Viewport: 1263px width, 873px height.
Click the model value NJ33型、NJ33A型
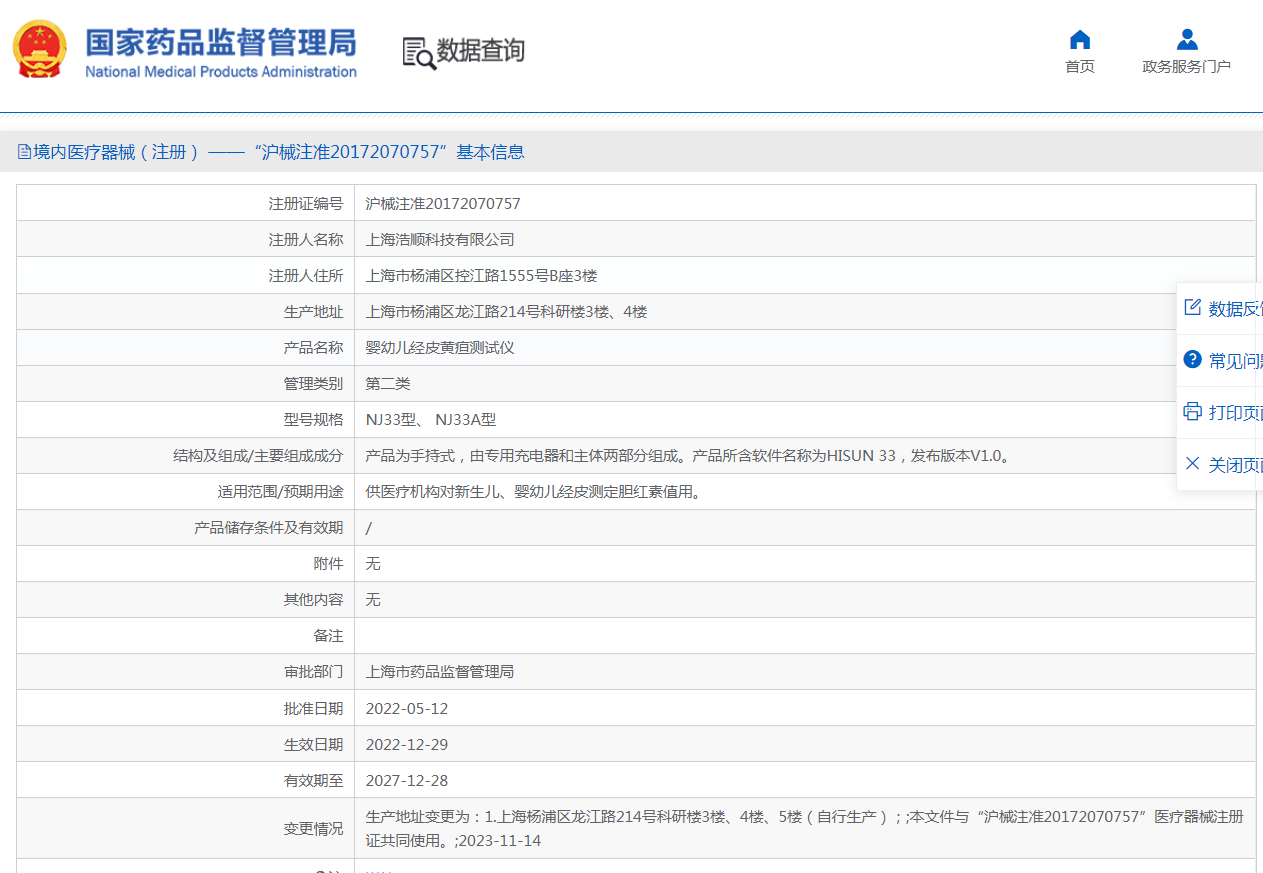coord(431,419)
